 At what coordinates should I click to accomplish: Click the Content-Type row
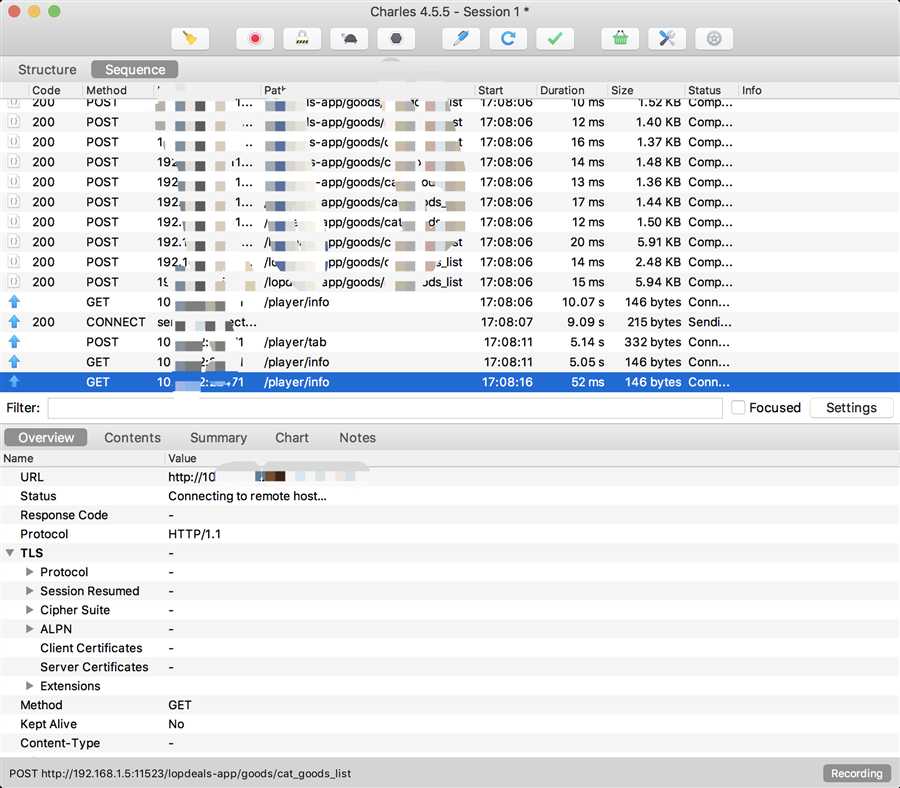[x=450, y=743]
